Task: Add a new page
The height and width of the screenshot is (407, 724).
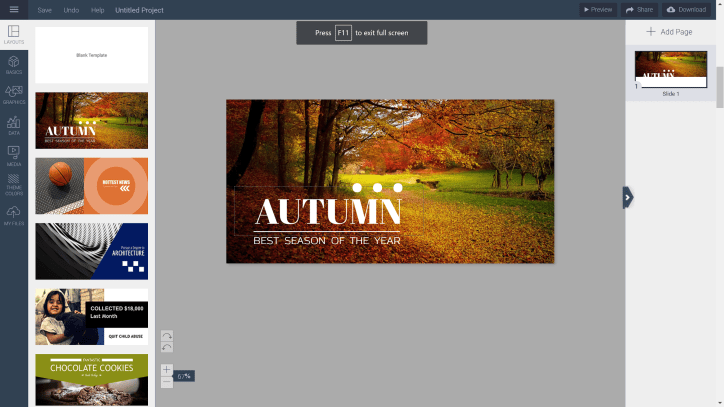Action: click(669, 32)
